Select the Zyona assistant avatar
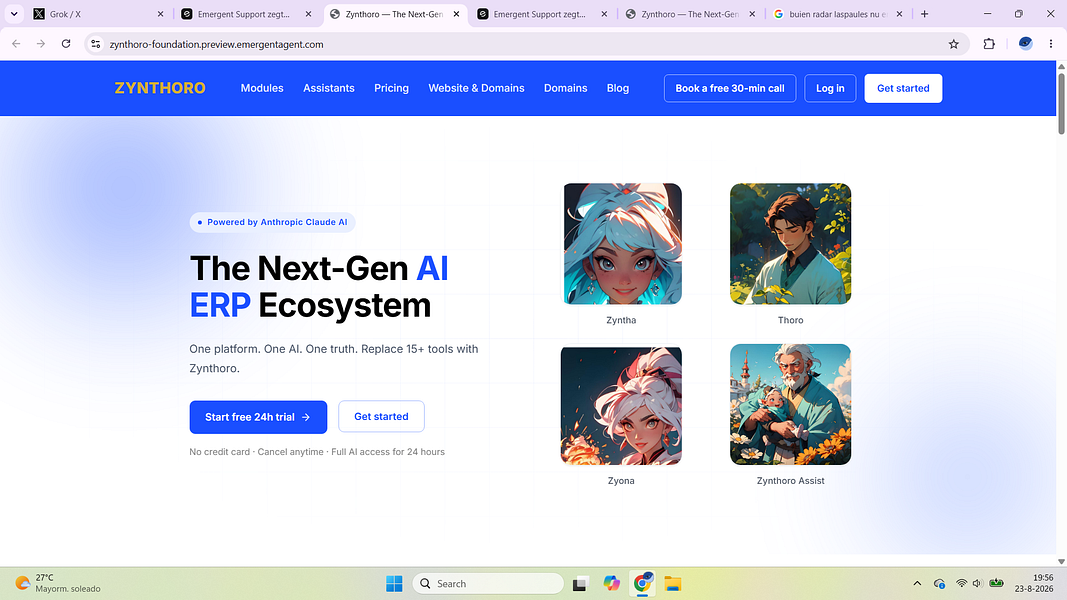The image size is (1067, 600). [x=621, y=405]
